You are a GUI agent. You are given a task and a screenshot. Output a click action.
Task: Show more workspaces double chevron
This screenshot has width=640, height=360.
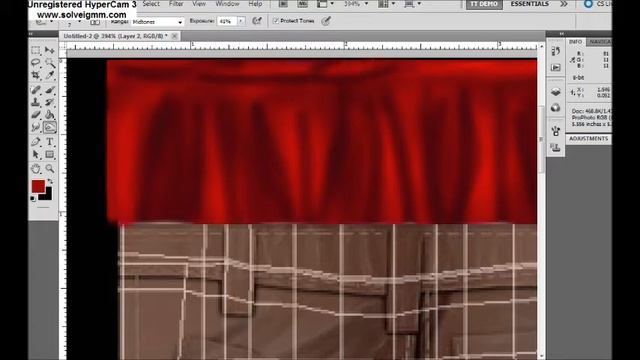coord(564,4)
